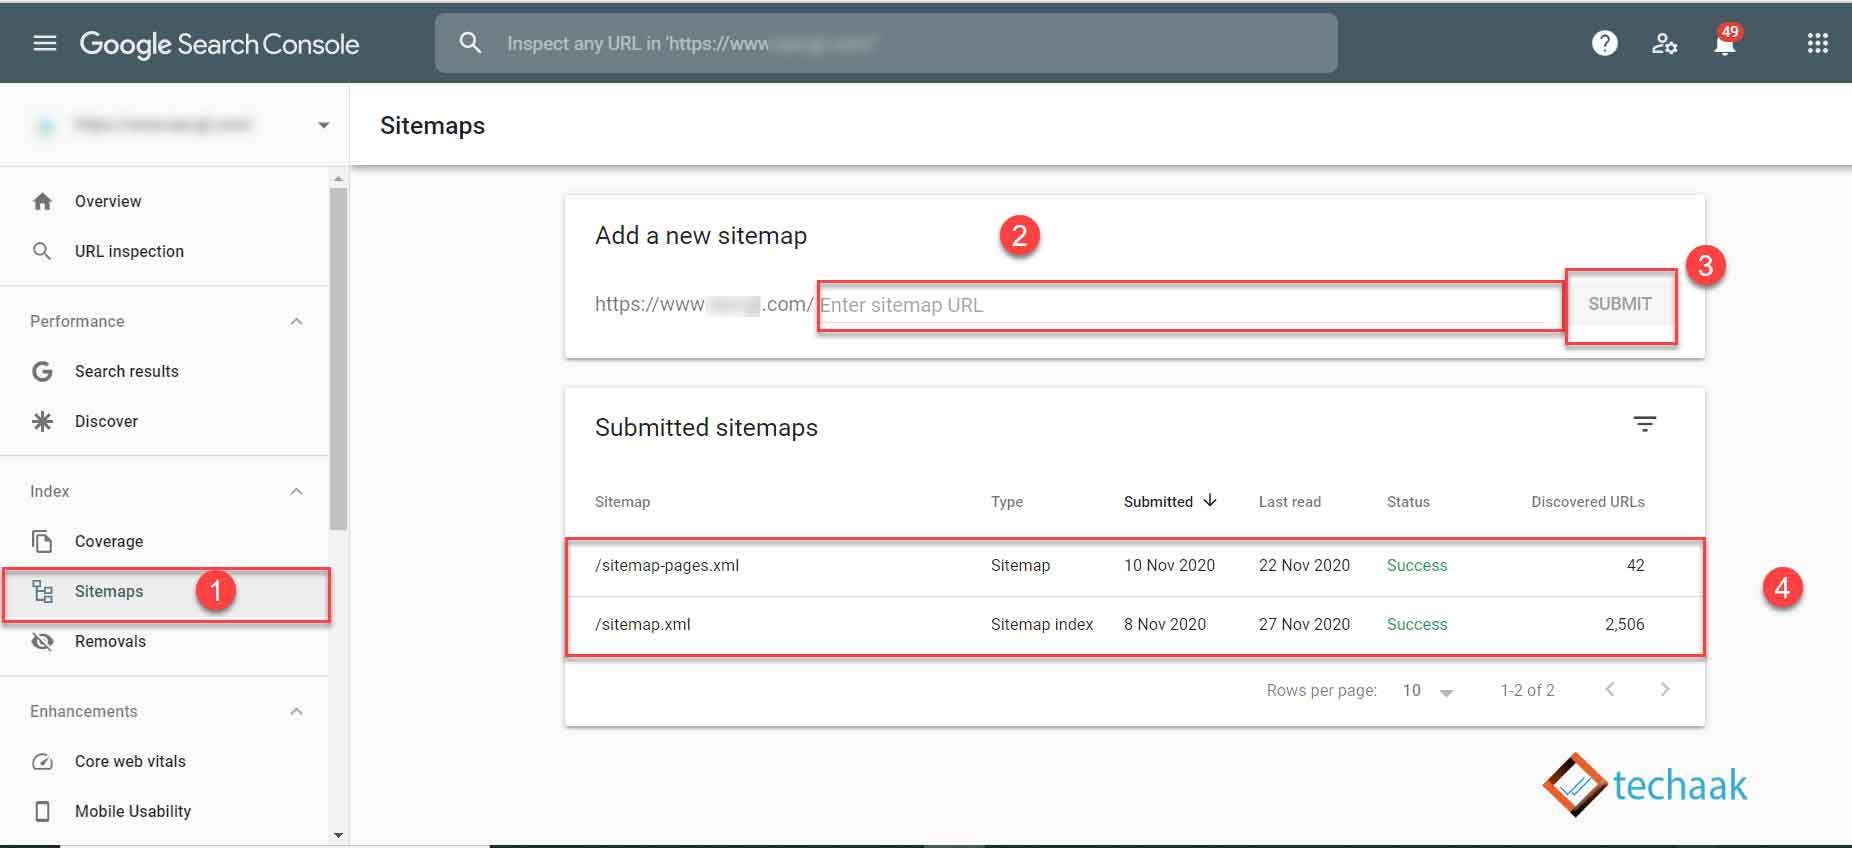Click the URL inspection magnifier icon
The image size is (1852, 848).
(x=42, y=251)
